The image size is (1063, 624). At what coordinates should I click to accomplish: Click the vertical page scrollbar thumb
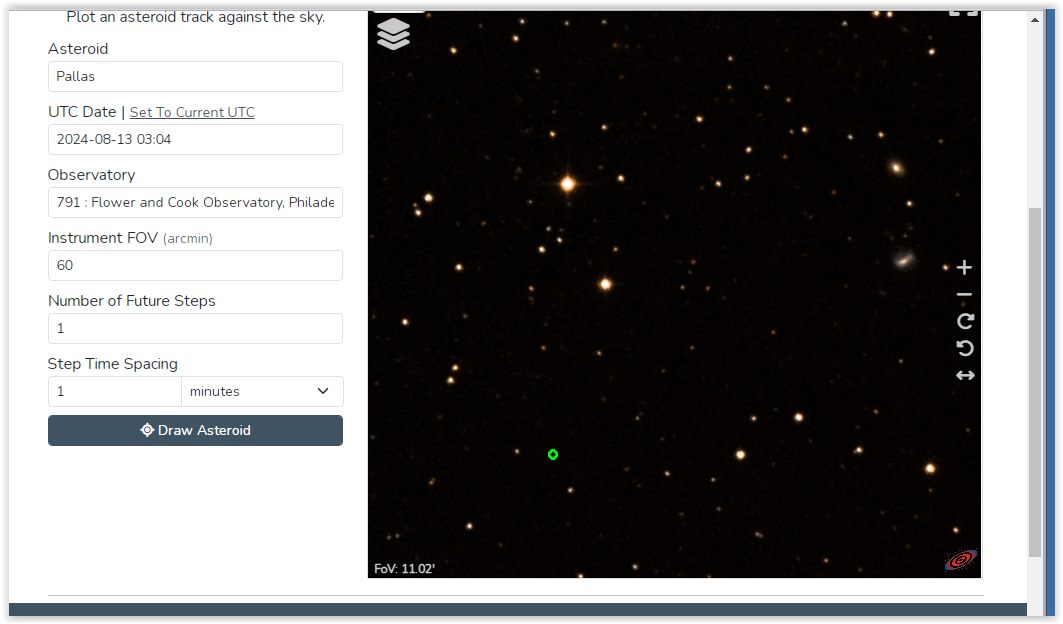pos(1035,382)
